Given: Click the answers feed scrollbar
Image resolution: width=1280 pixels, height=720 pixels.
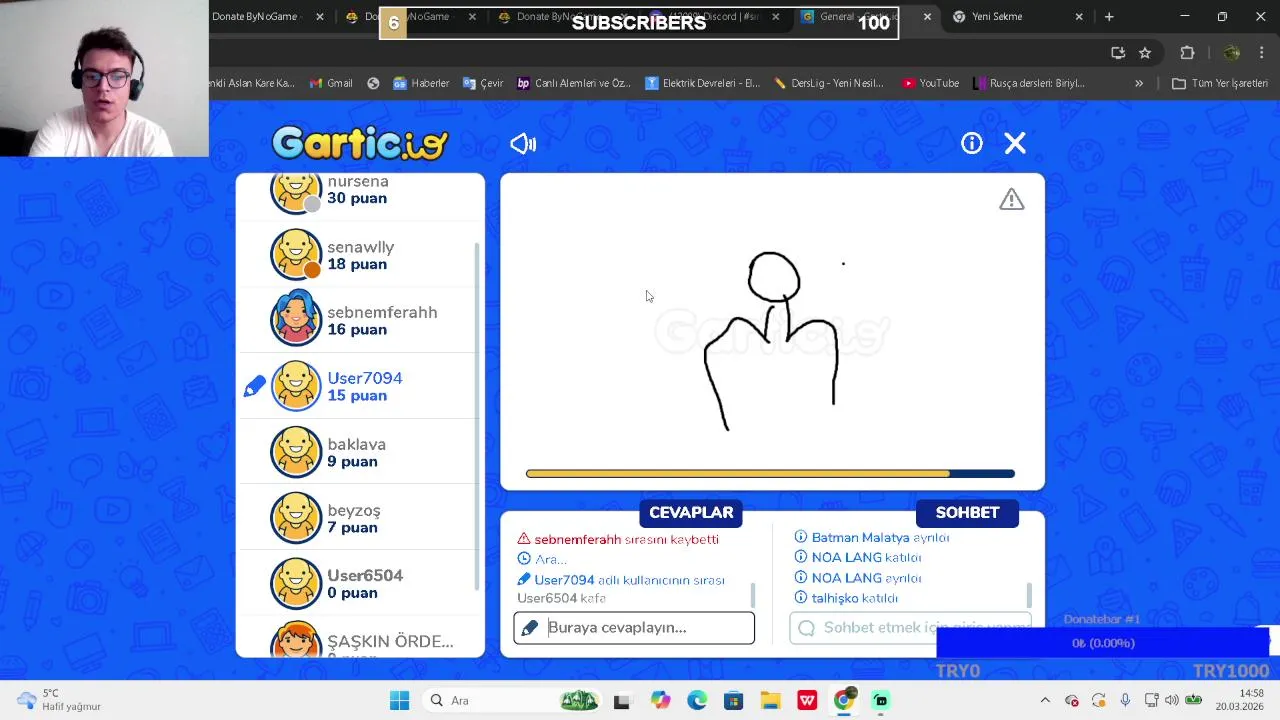Looking at the screenshot, I should 753,596.
